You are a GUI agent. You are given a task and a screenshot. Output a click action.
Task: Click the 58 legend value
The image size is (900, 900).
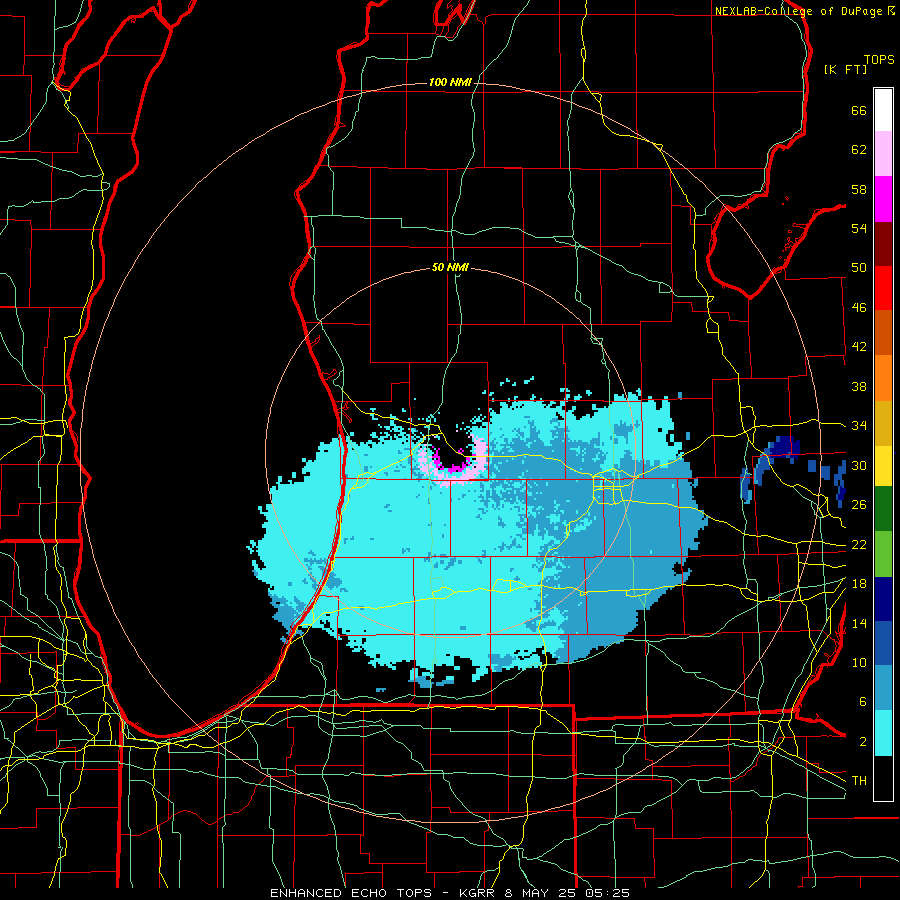pos(859,189)
